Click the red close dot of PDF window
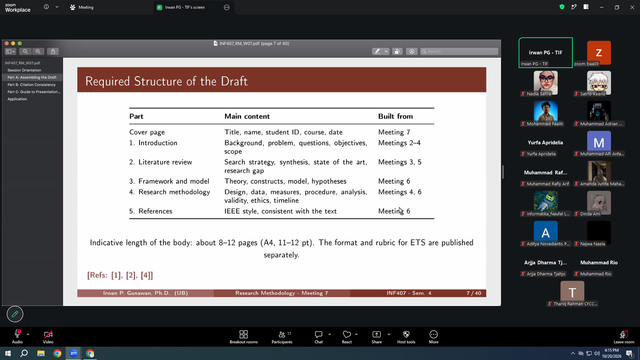The height and width of the screenshot is (360, 640). point(7,43)
